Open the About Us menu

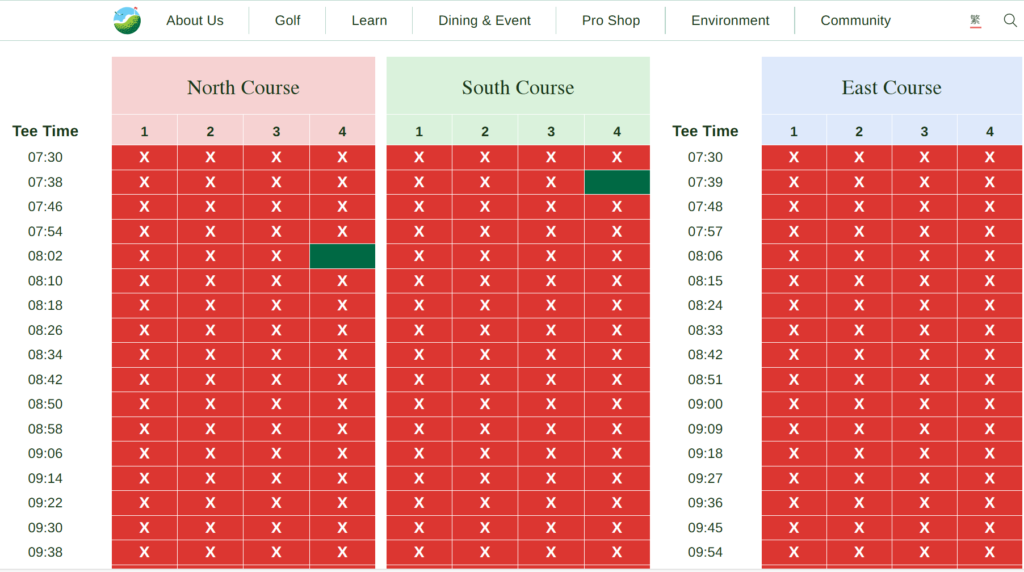click(x=195, y=20)
